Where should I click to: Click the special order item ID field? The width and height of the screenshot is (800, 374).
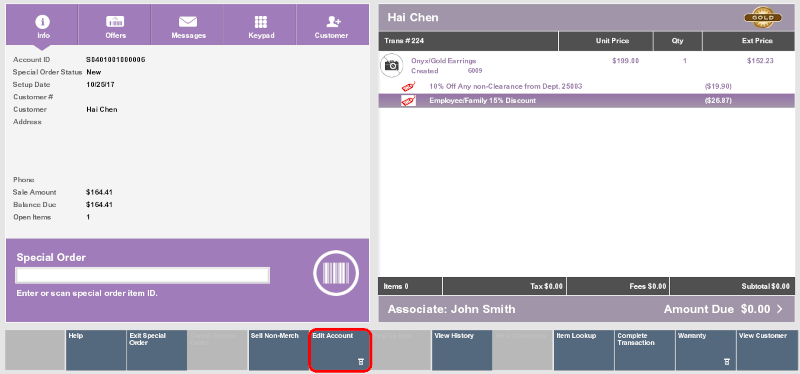[x=142, y=276]
